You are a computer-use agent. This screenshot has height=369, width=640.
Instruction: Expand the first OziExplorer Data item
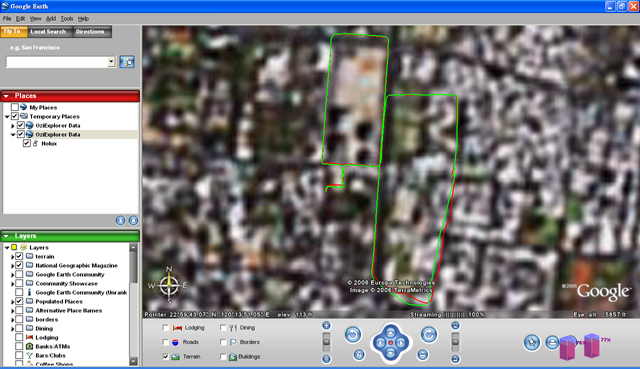[12, 126]
